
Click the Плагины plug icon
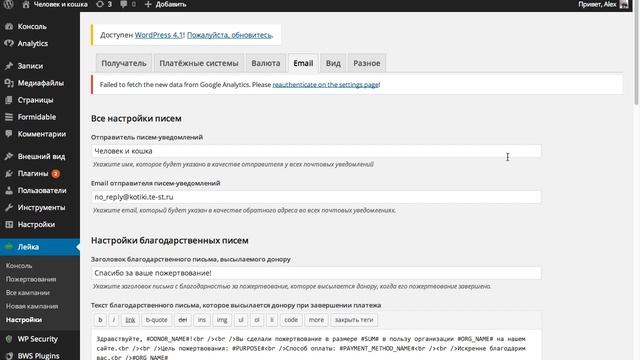[x=9, y=173]
